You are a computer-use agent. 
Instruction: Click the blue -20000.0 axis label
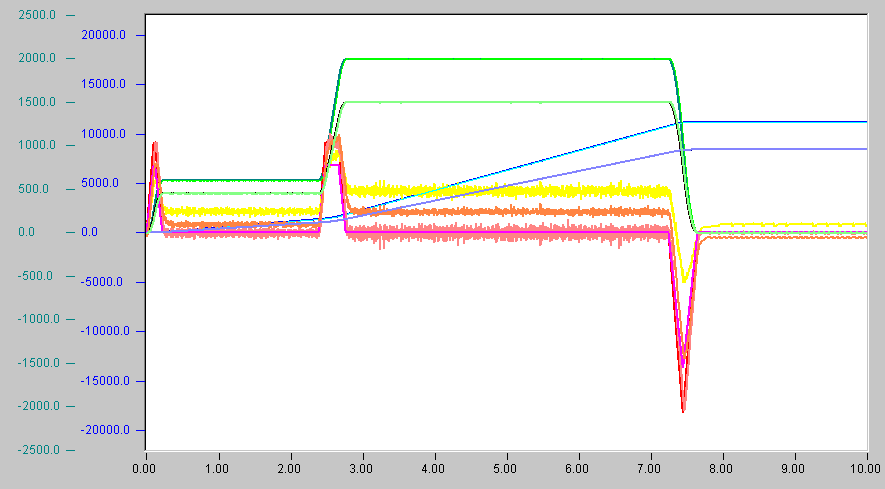tap(105, 430)
